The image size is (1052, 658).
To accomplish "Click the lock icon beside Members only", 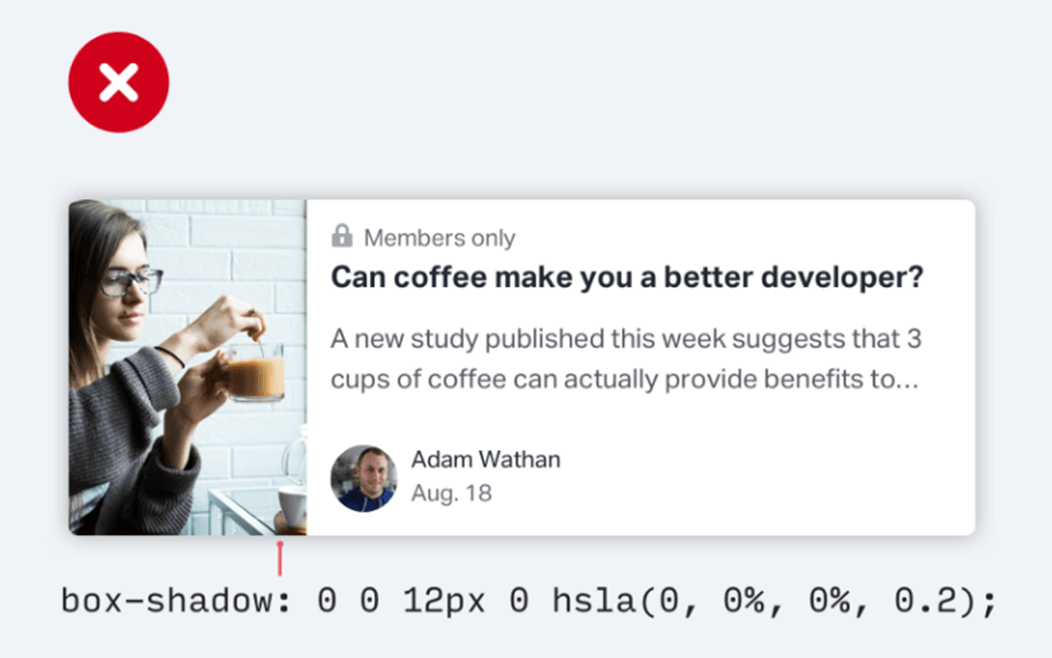I will click(x=342, y=236).
